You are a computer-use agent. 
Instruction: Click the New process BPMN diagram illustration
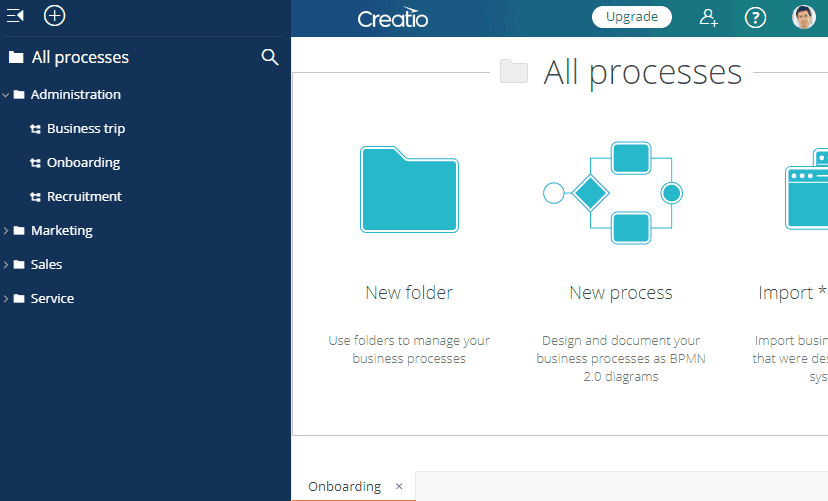[x=613, y=193]
